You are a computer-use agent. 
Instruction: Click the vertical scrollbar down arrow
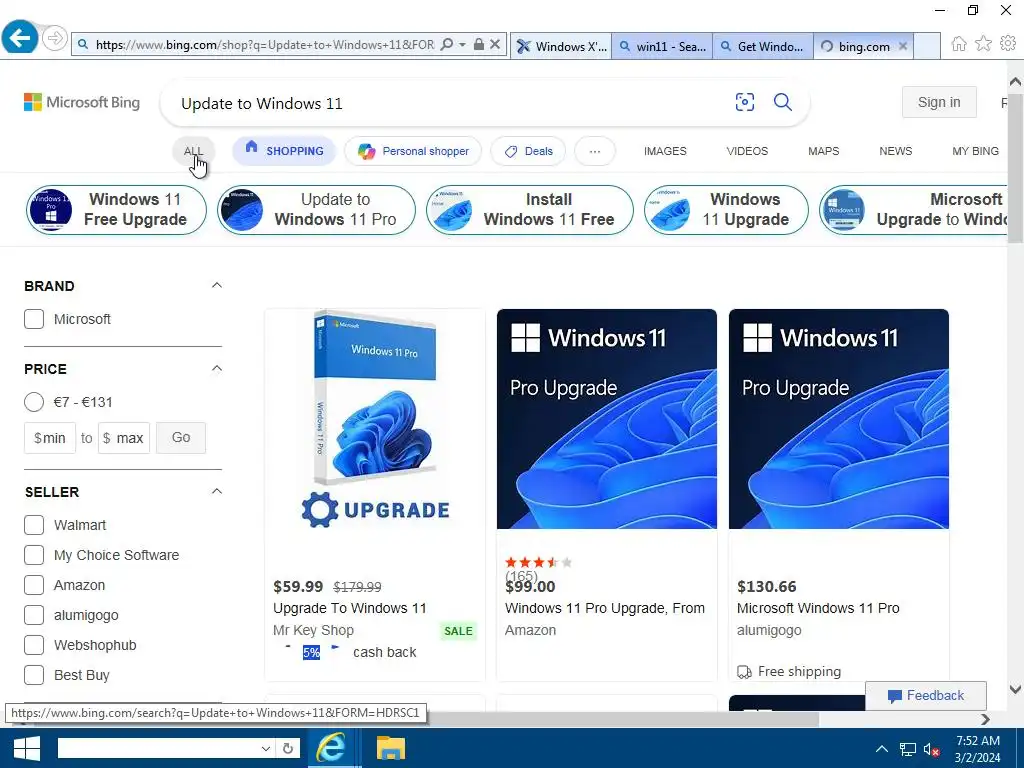click(1016, 690)
